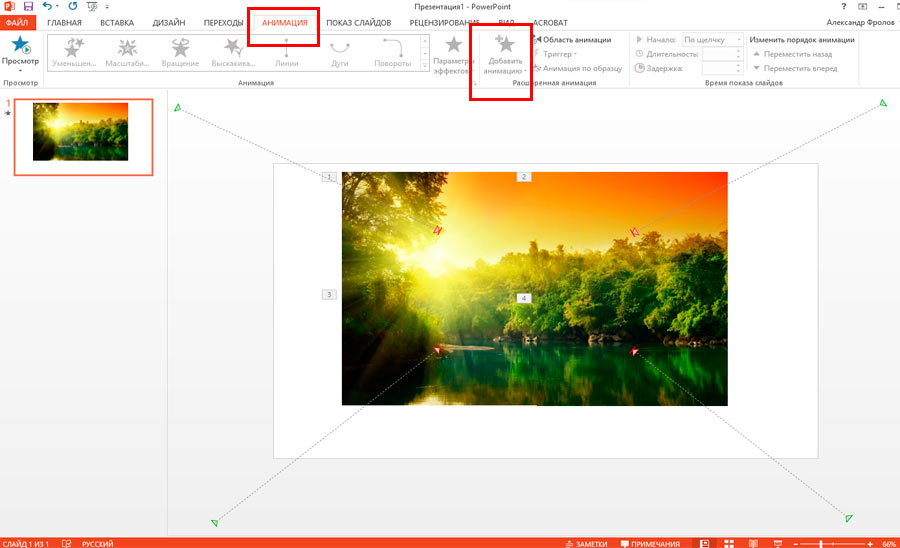This screenshot has height=548, width=900.
Task: Select the Линии motion path
Action: (x=286, y=53)
